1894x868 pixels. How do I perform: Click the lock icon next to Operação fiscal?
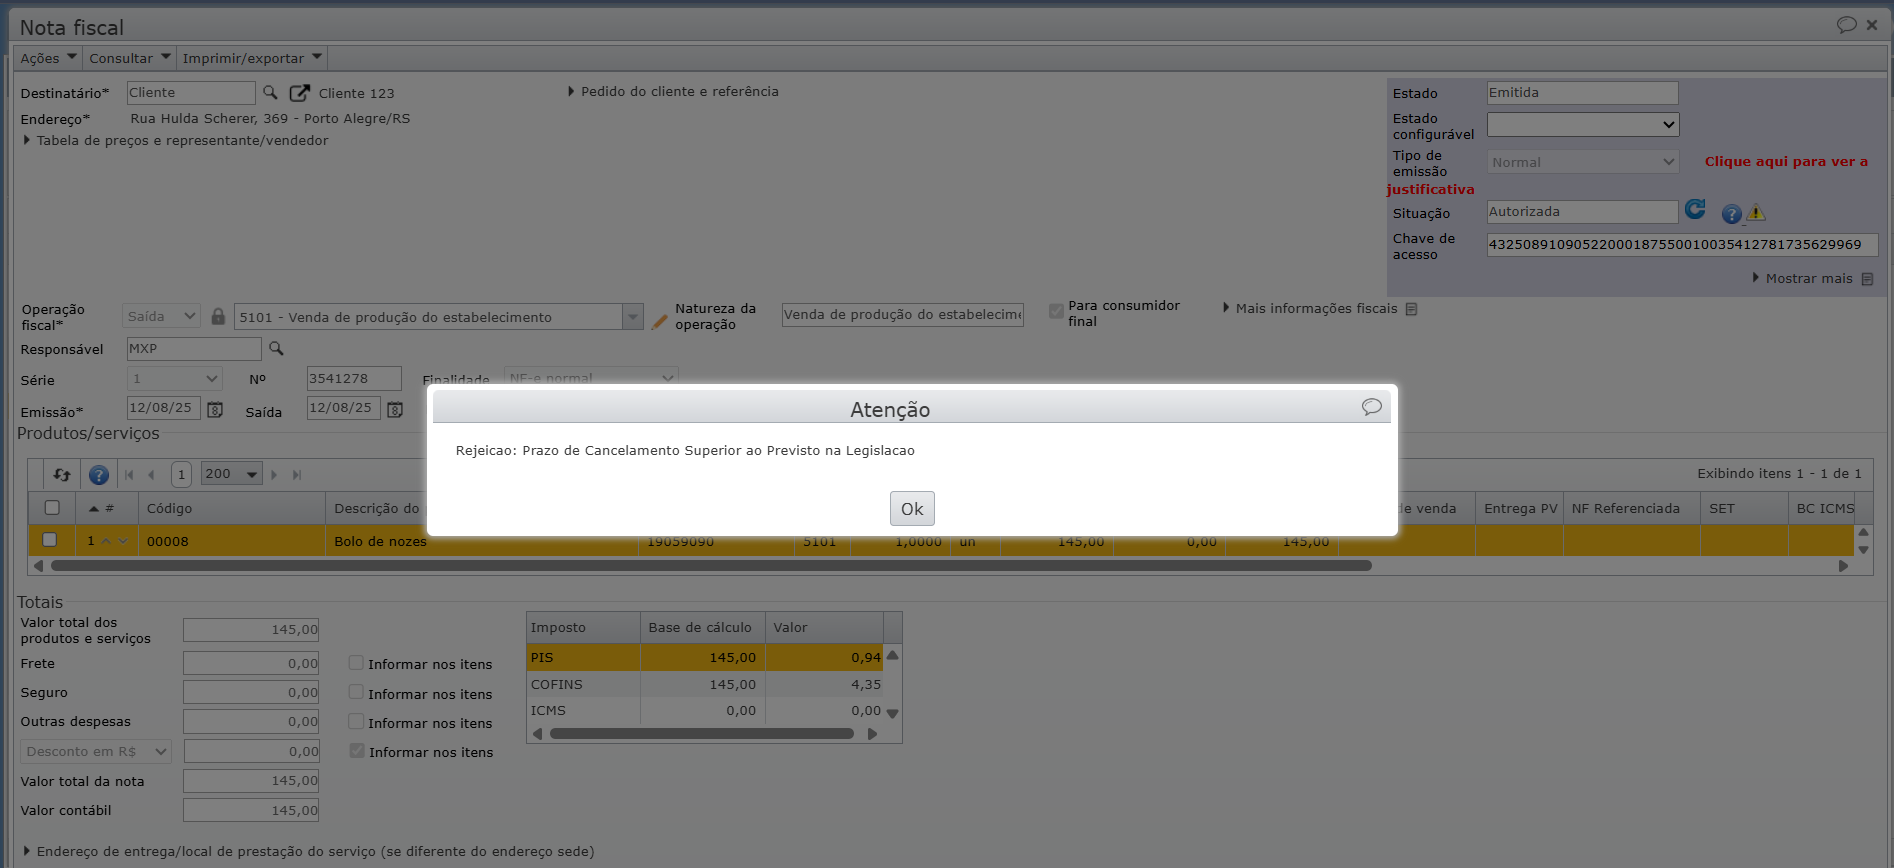[x=218, y=316]
